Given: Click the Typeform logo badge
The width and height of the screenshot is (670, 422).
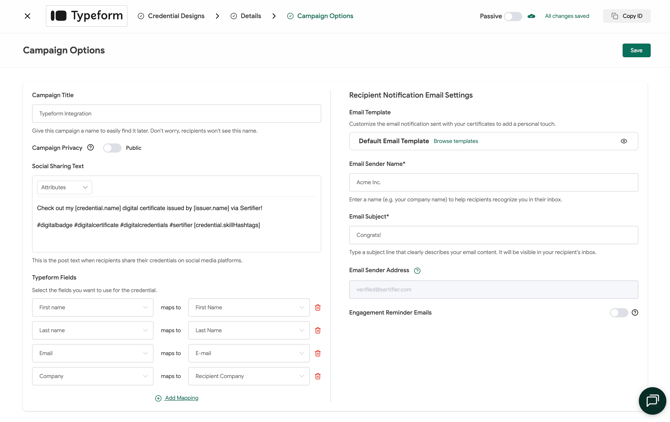Looking at the screenshot, I should point(87,16).
